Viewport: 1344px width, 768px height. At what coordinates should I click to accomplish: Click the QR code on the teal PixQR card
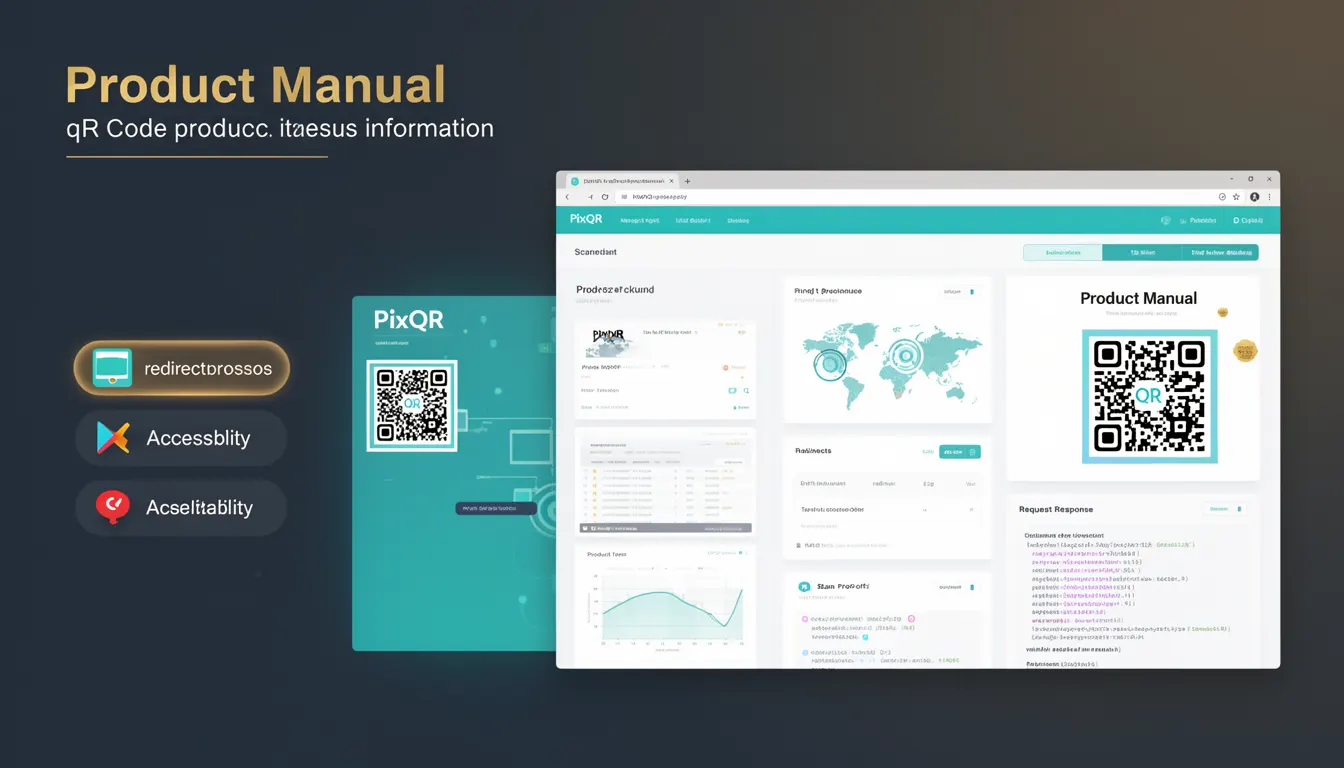click(x=411, y=405)
